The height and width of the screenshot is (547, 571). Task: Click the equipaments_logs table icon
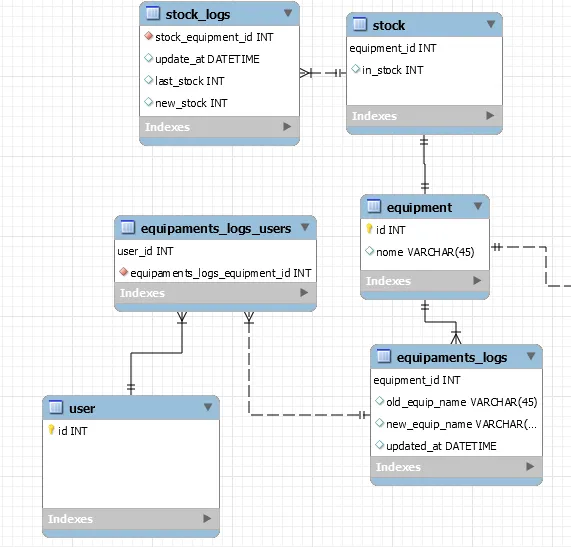tap(383, 356)
